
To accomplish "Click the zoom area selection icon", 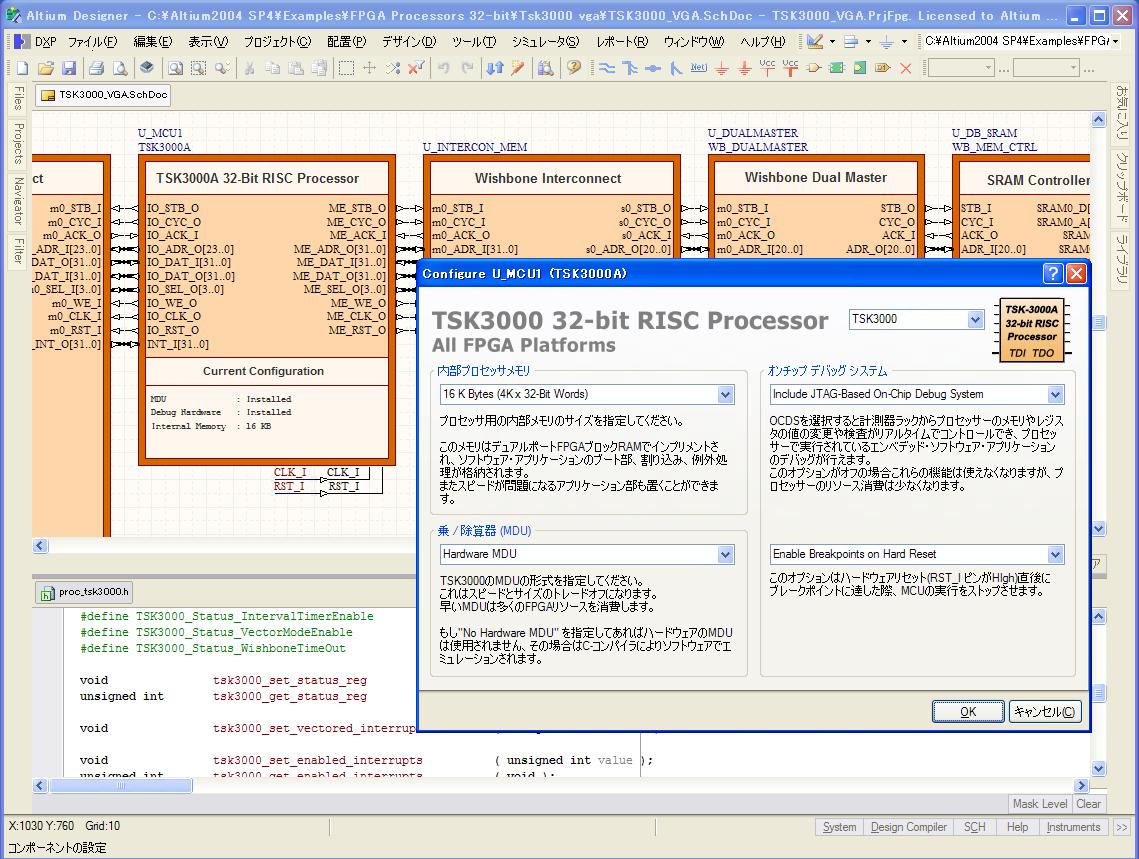I will (198, 68).
